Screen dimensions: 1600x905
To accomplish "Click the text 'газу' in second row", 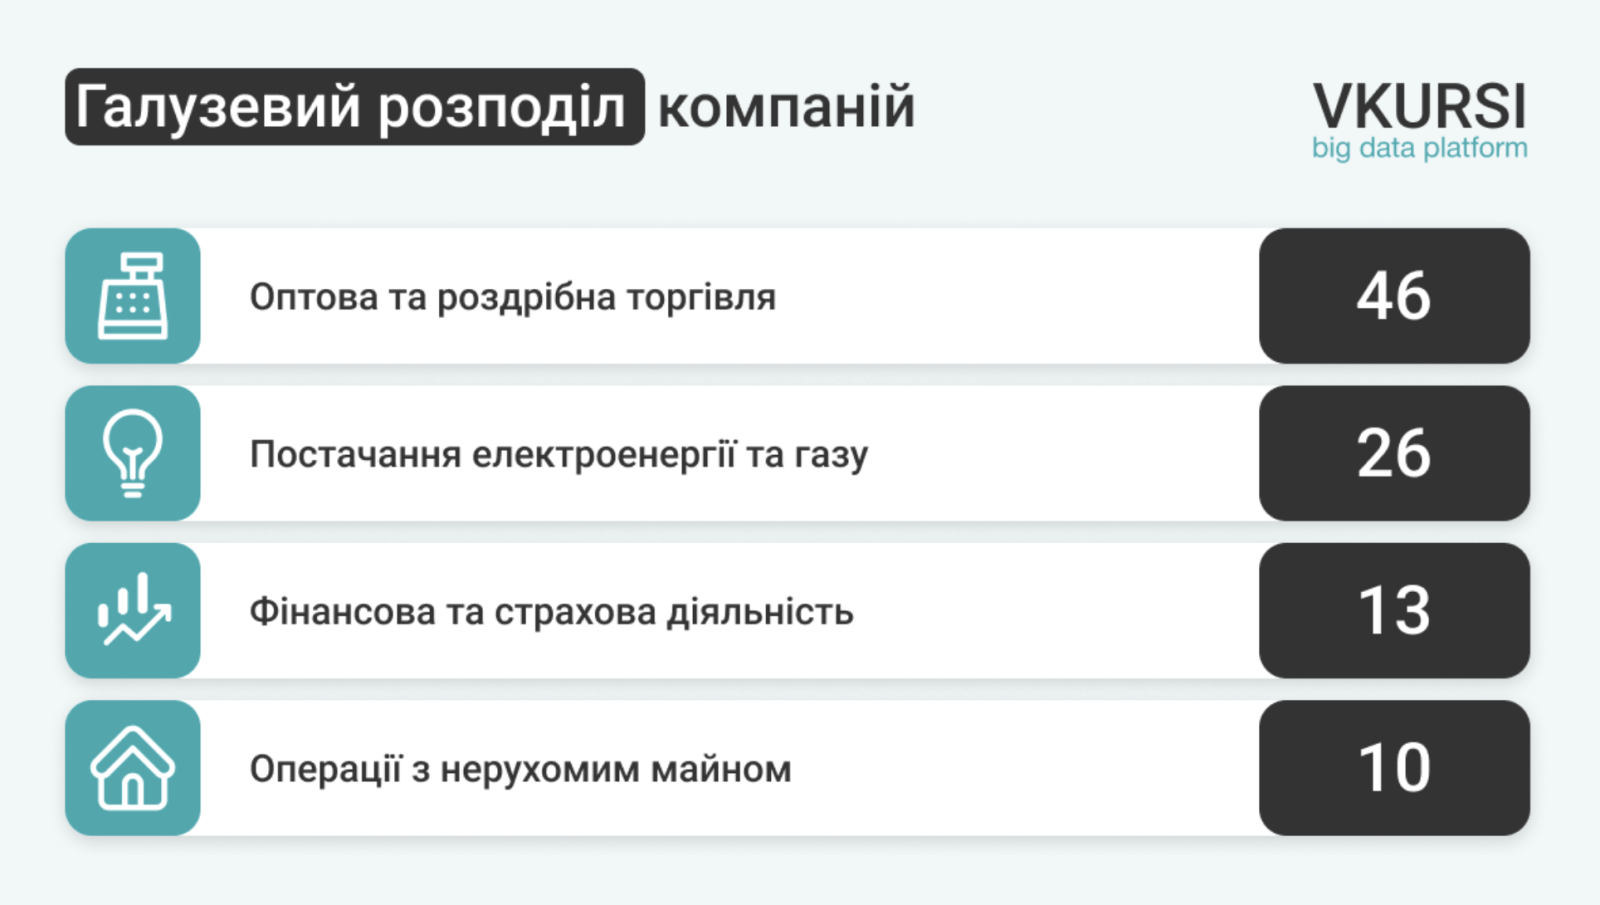I will pyautogui.click(x=831, y=455).
